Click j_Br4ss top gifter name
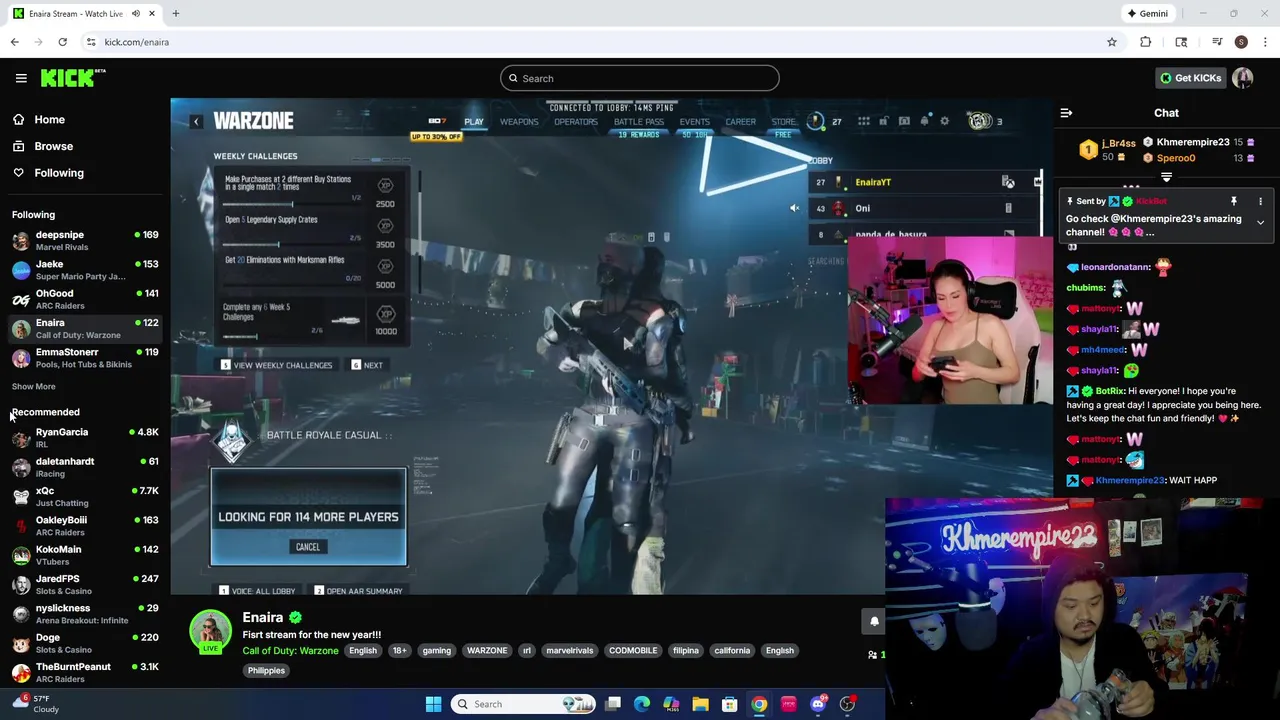 tap(1118, 144)
